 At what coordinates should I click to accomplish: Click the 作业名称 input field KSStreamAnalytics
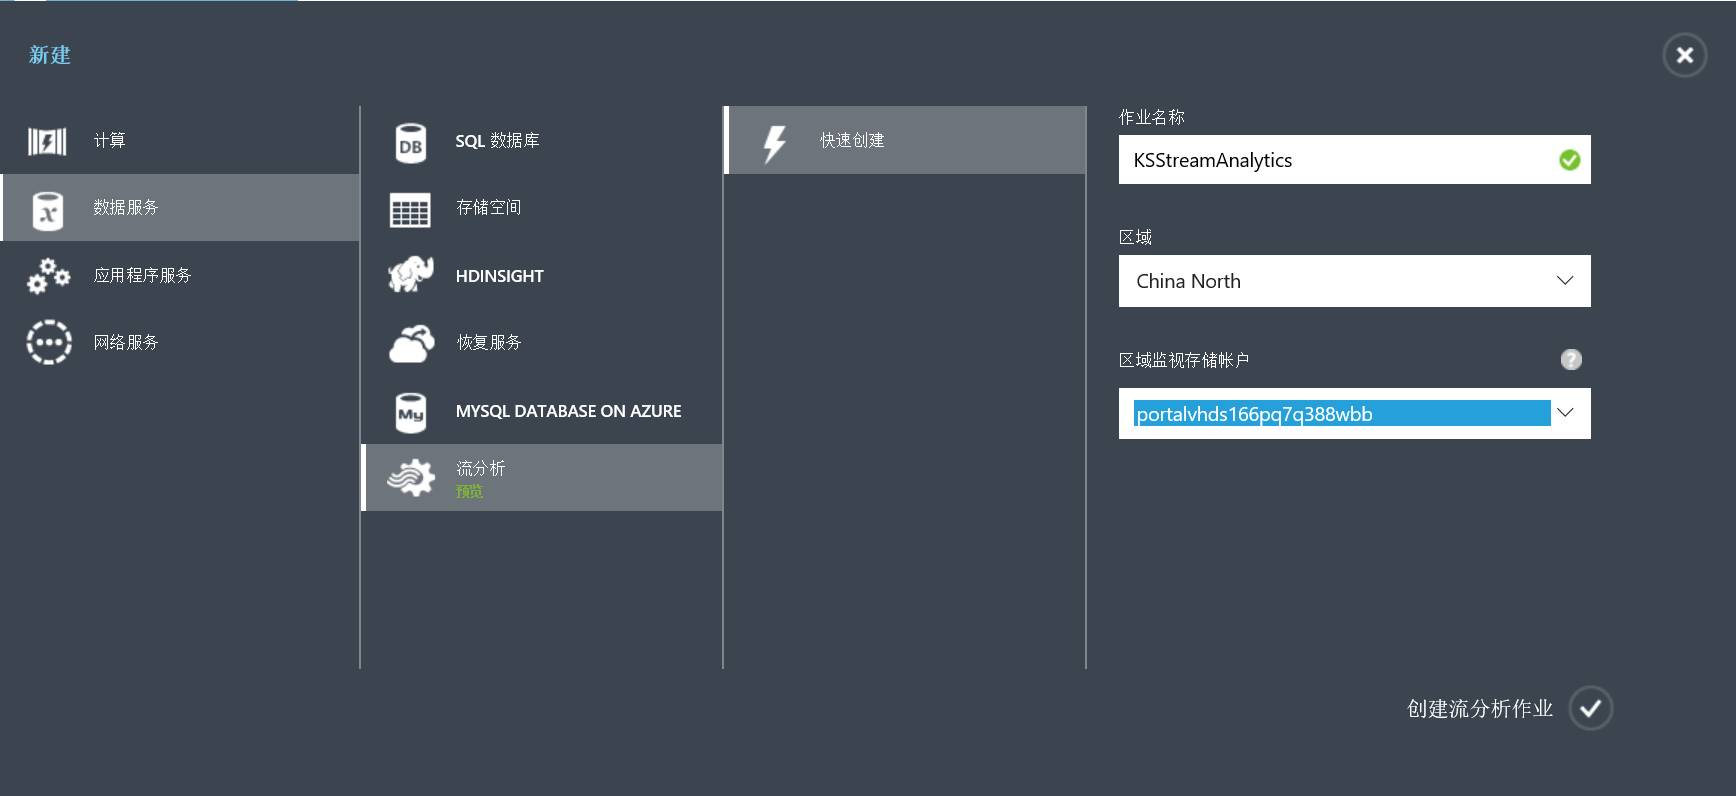tap(1354, 160)
